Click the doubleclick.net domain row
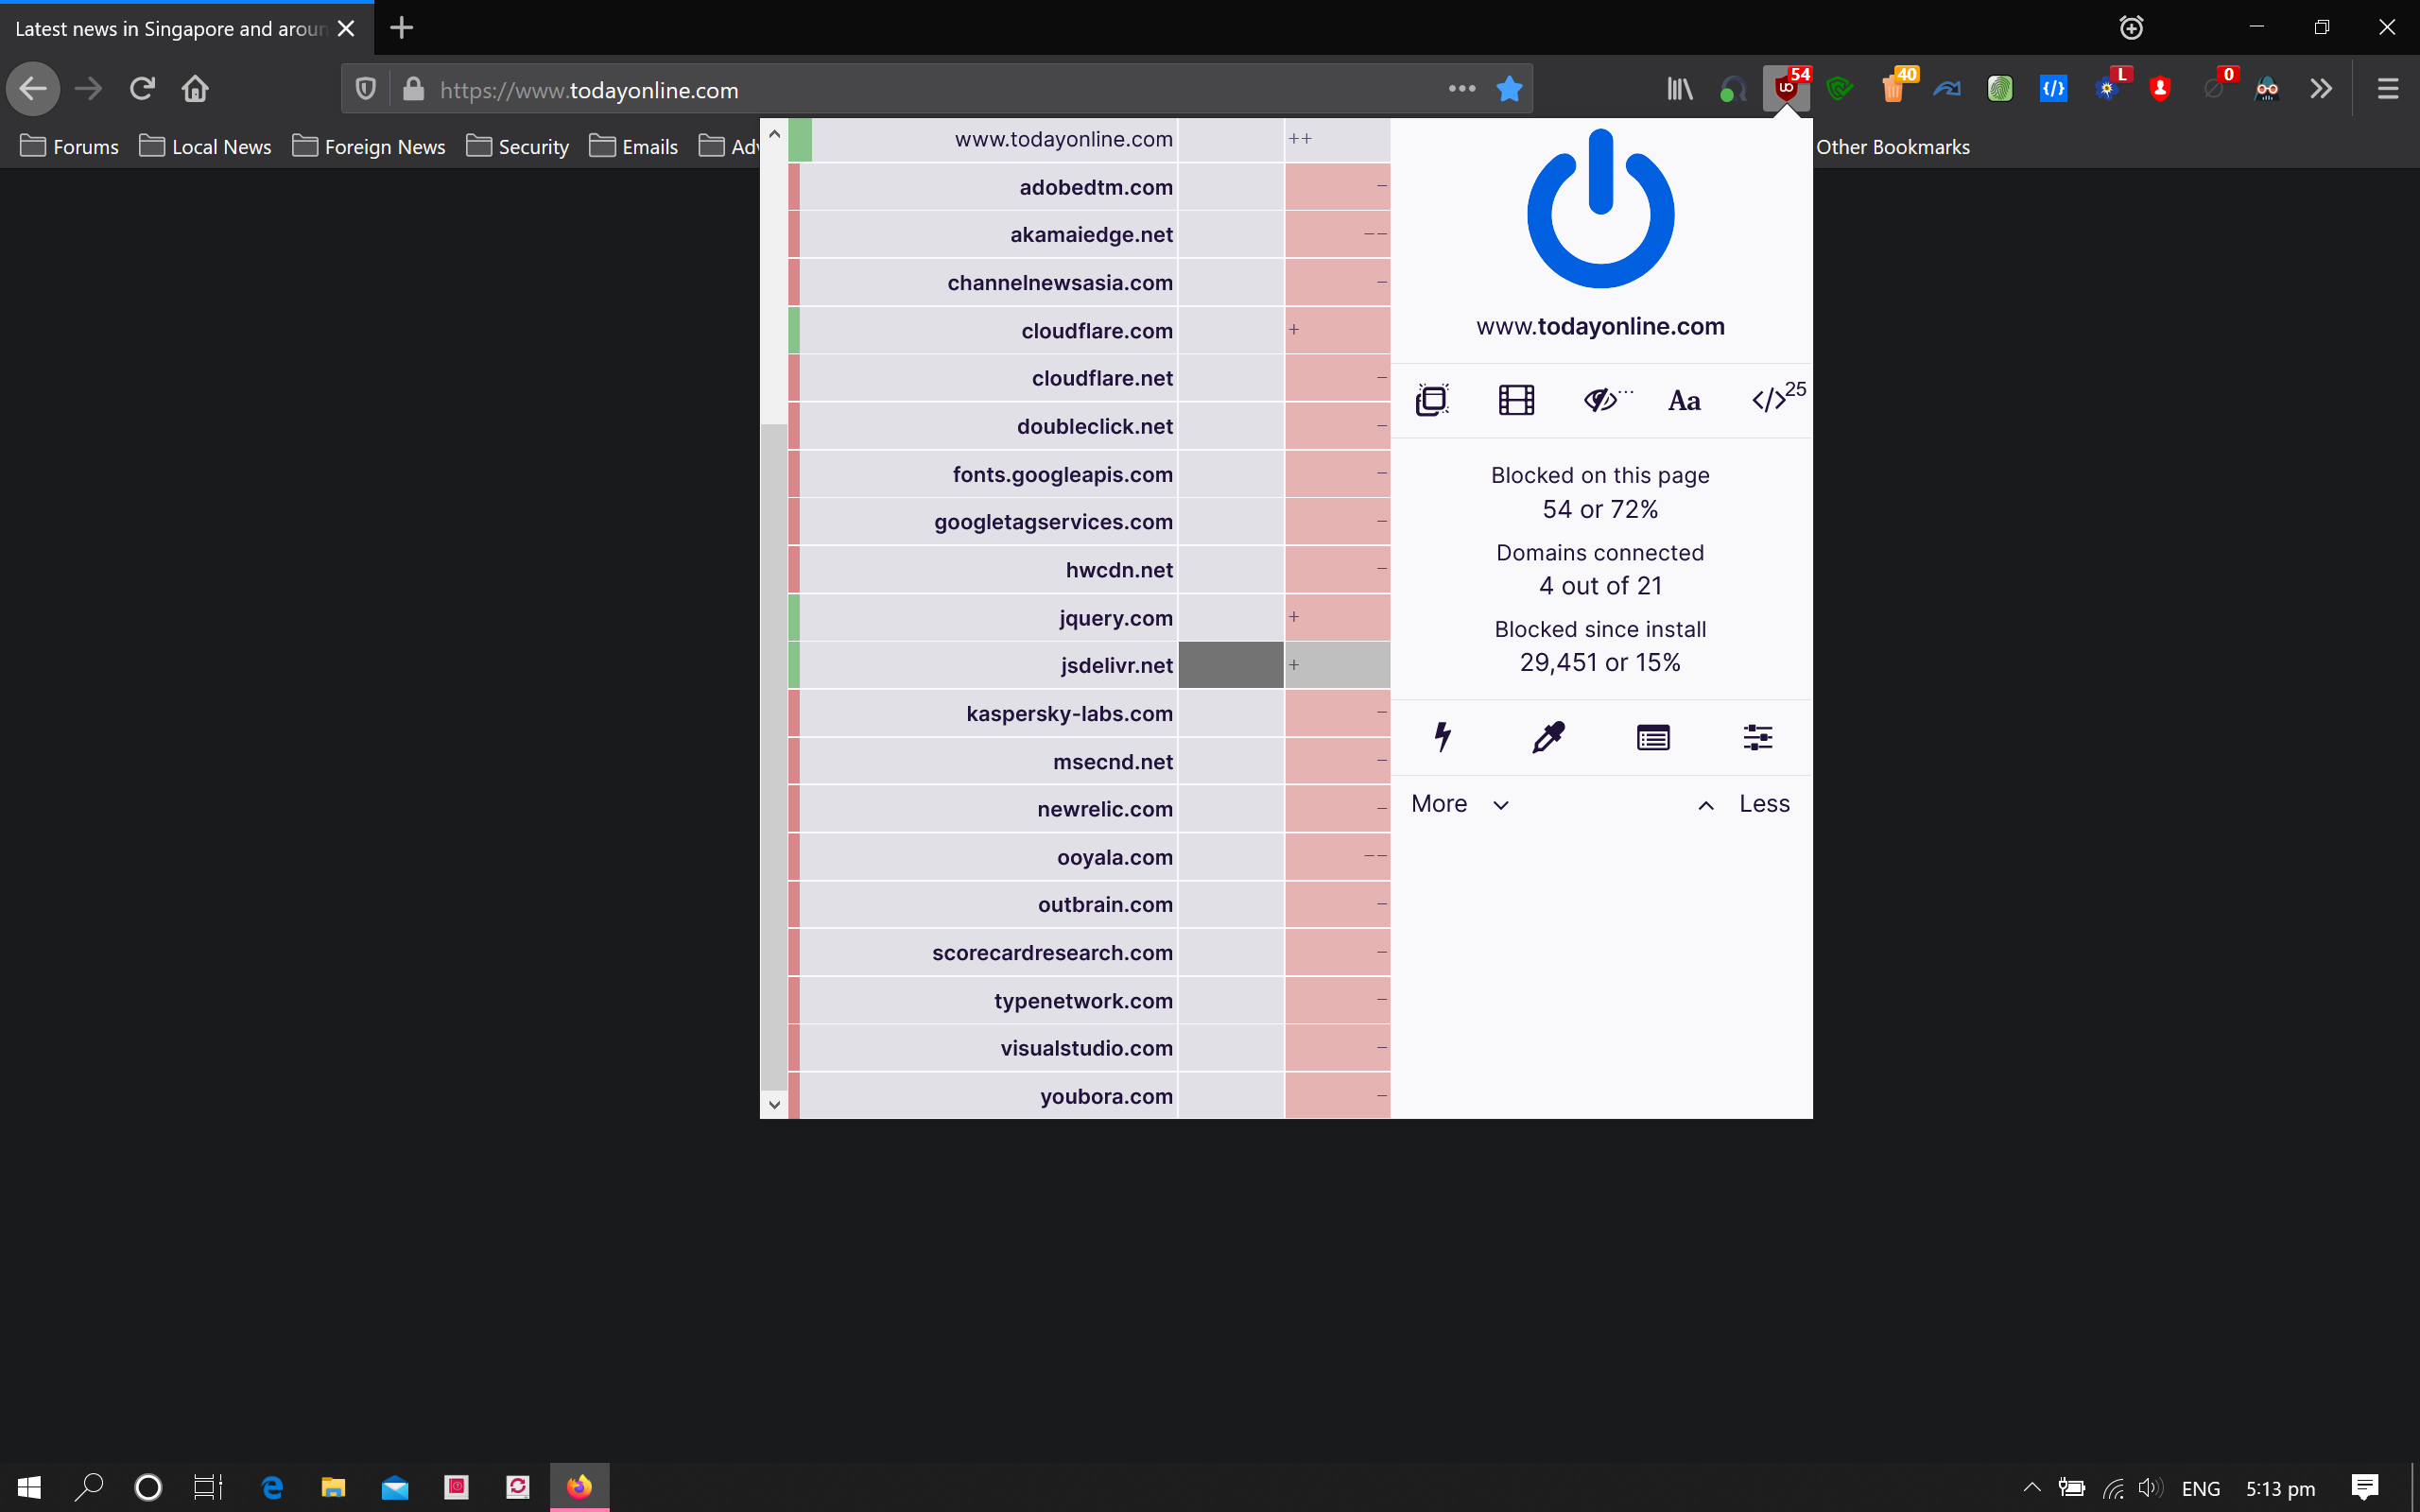This screenshot has height=1512, width=2420. click(x=1094, y=426)
